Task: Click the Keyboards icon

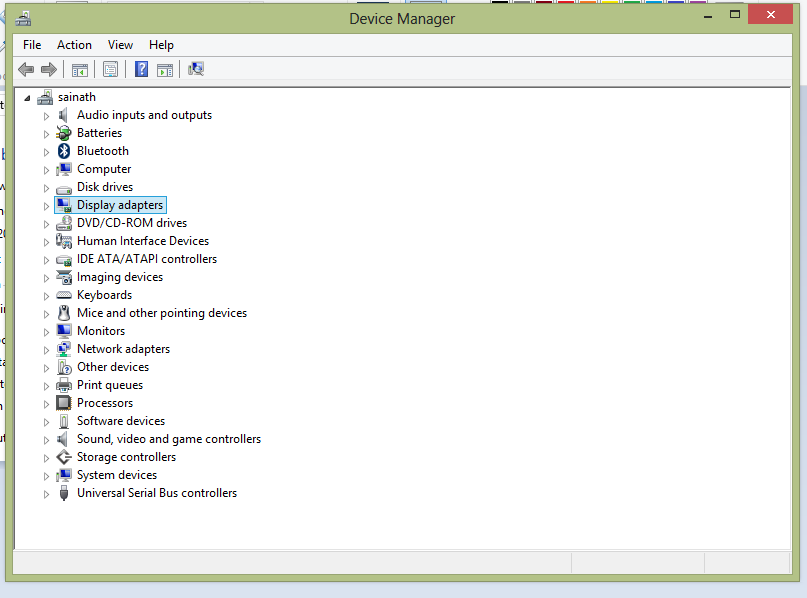Action: pos(64,295)
